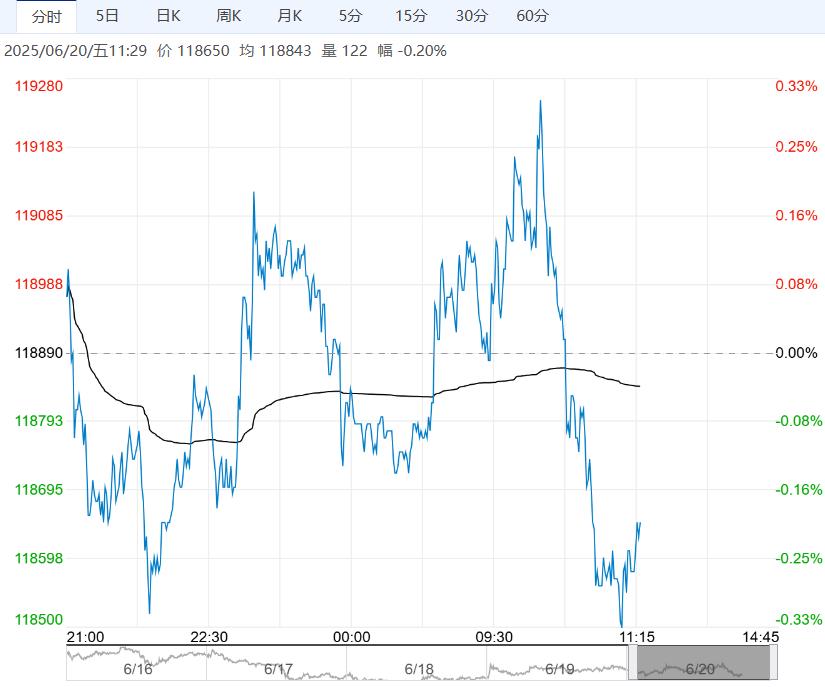Click the 6/19 segment in the navigator

[559, 668]
